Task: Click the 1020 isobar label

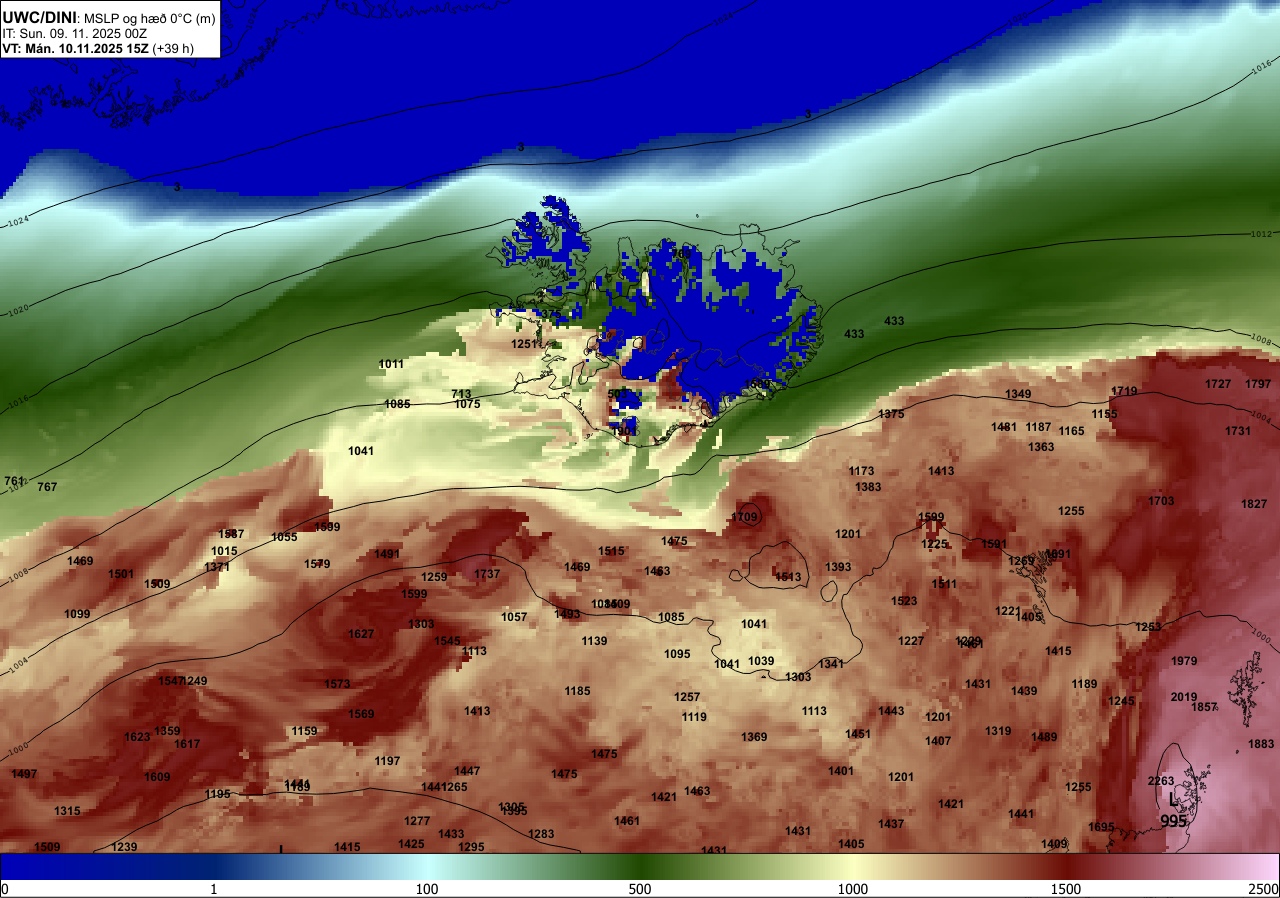Action: (x=17, y=310)
